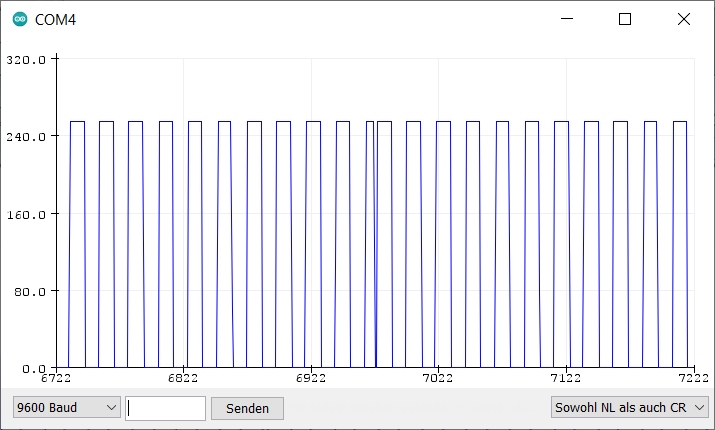Click the 320.0 y-axis label
Screen dimensions: 715x430
tap(26, 59)
